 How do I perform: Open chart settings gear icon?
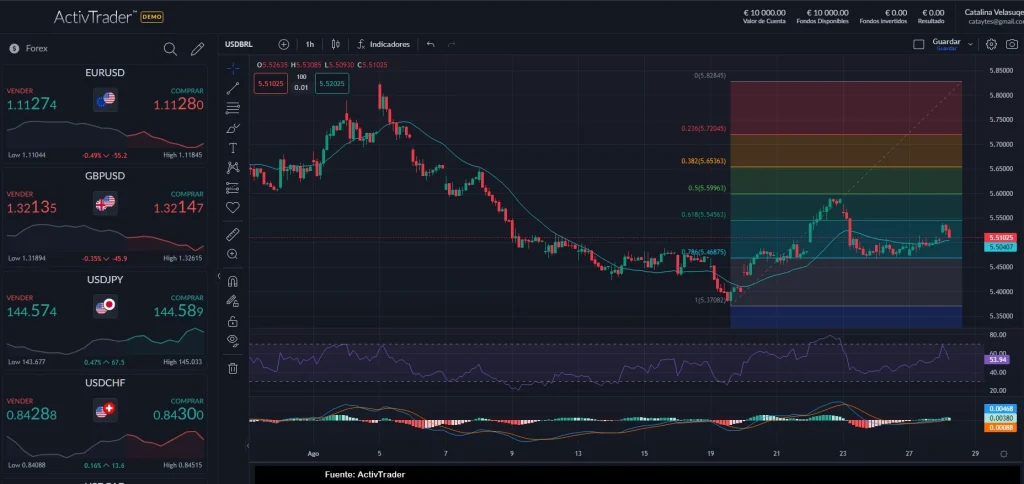[991, 44]
